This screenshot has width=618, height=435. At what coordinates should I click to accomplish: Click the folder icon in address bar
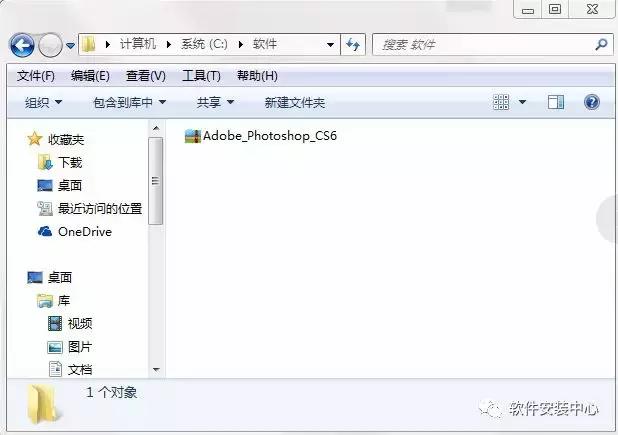(89, 44)
